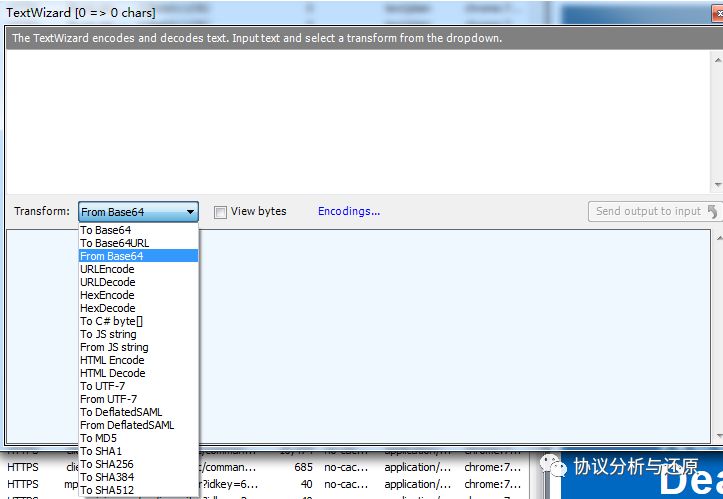
Task: Choose From DeflatedSAML transform
Action: [x=138, y=425]
